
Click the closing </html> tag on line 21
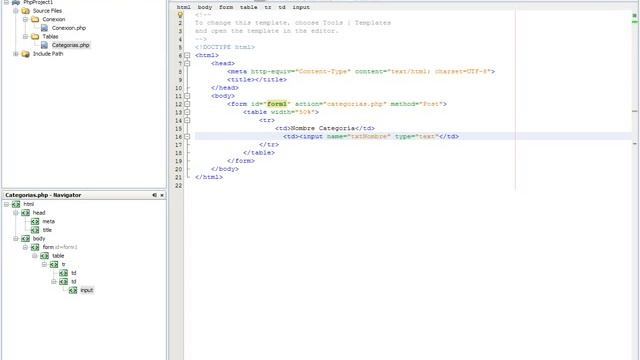coord(209,177)
